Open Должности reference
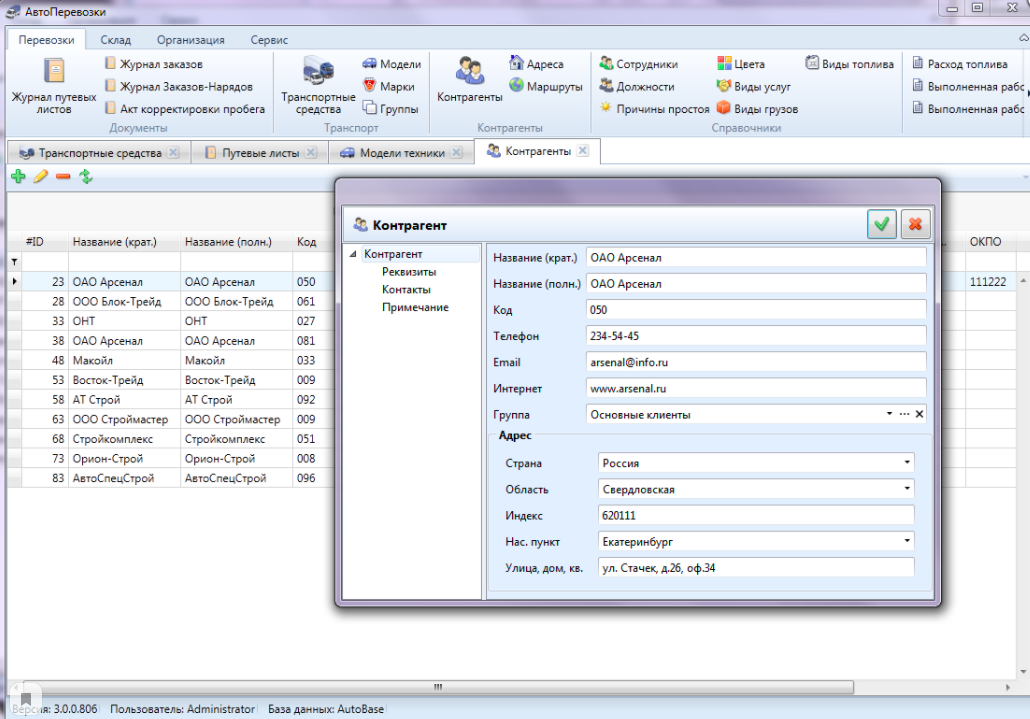1030x719 pixels. [637, 86]
